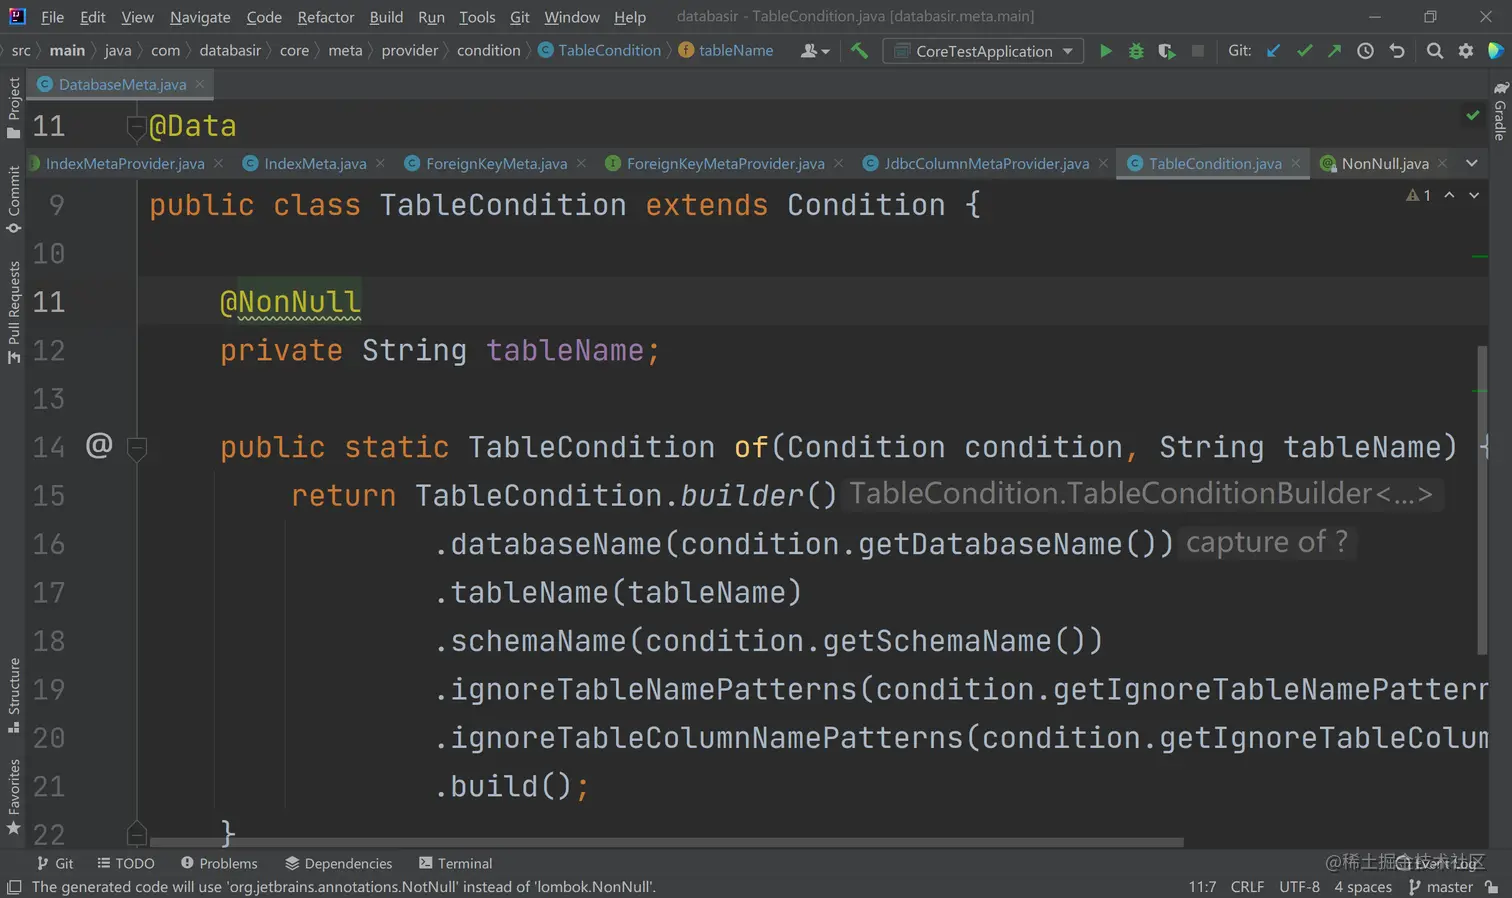Commit changes with the green check icon
This screenshot has width=1512, height=898.
click(x=1304, y=51)
